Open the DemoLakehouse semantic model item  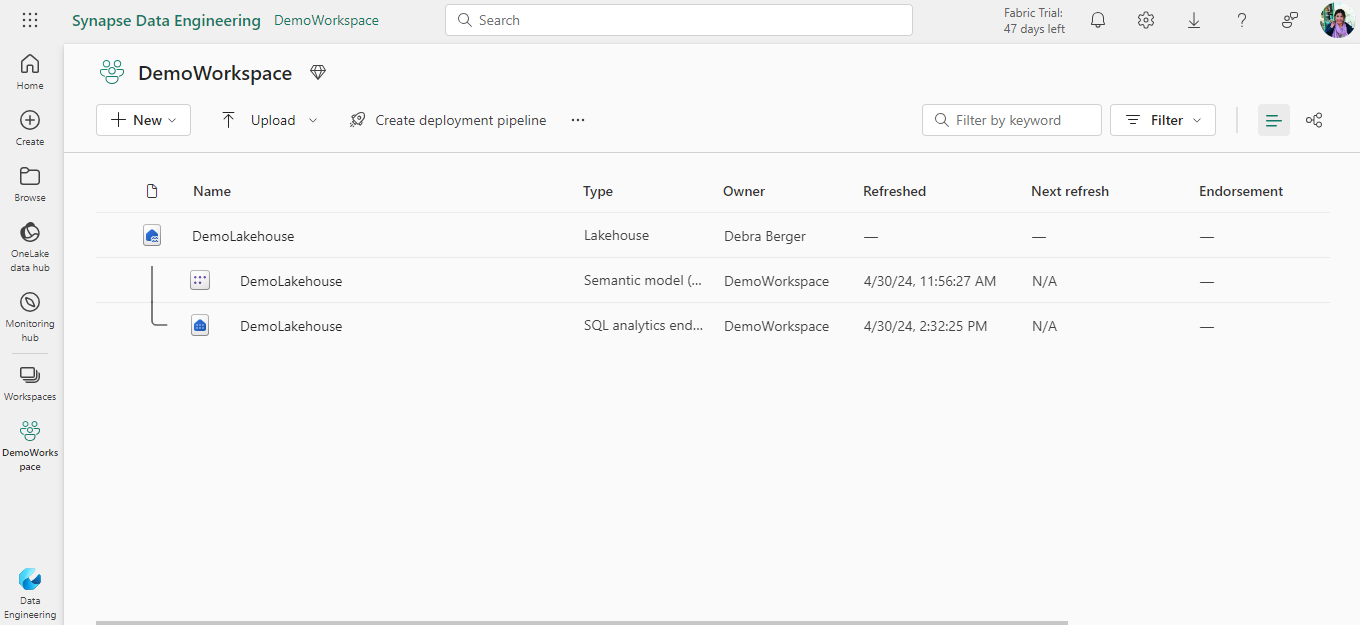point(291,281)
